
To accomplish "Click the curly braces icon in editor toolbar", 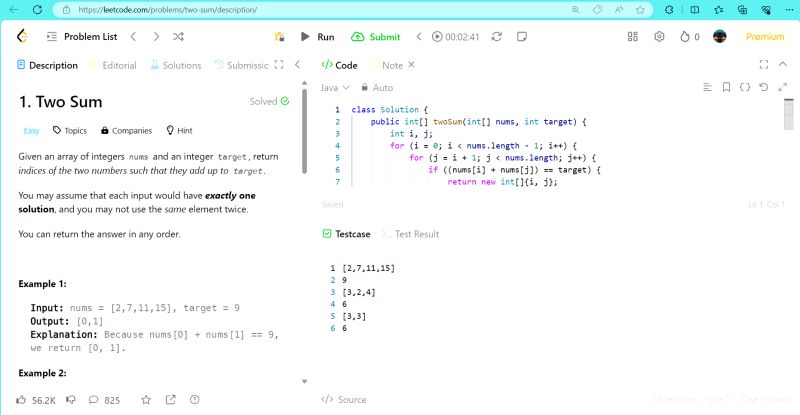I will [745, 87].
